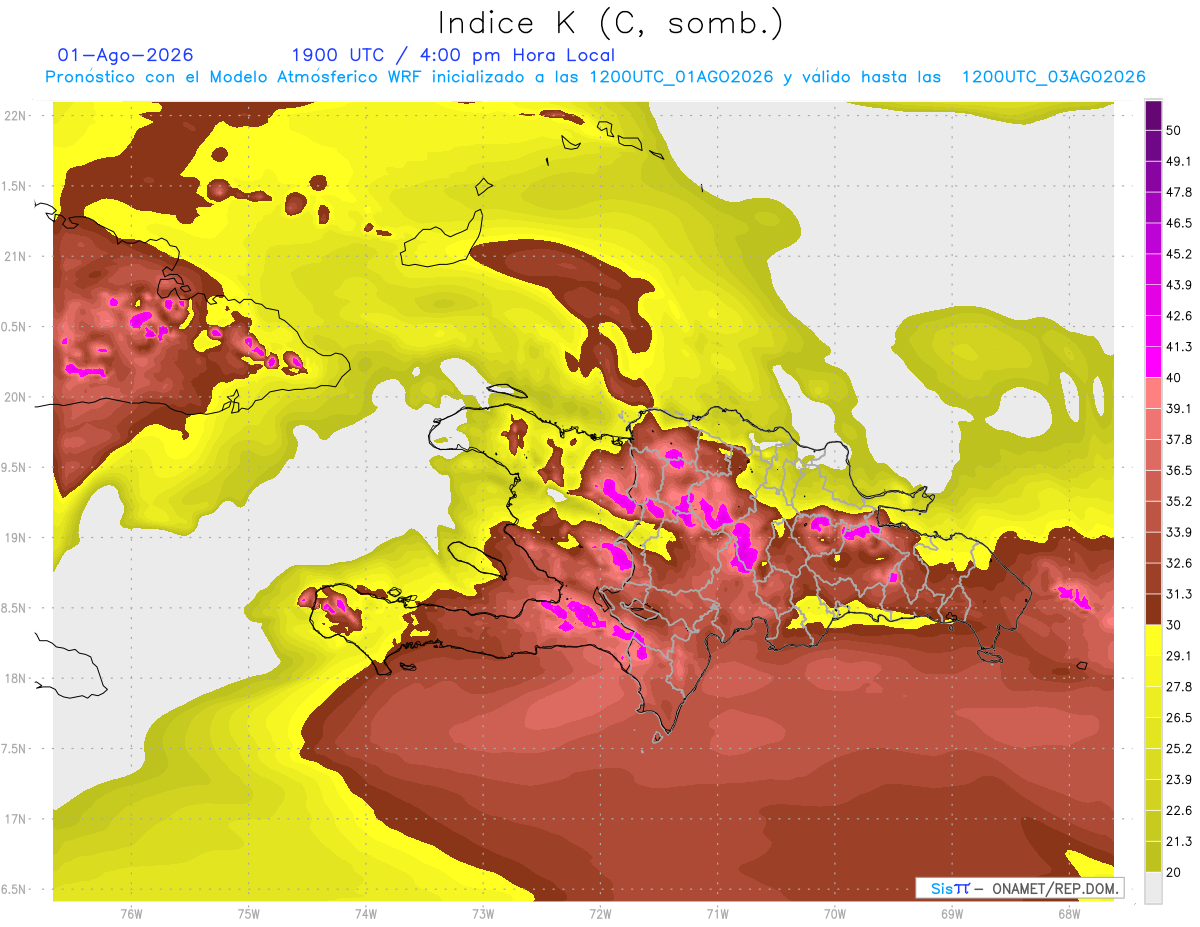
Task: Click the legend value 39.1
Action: click(x=1179, y=408)
